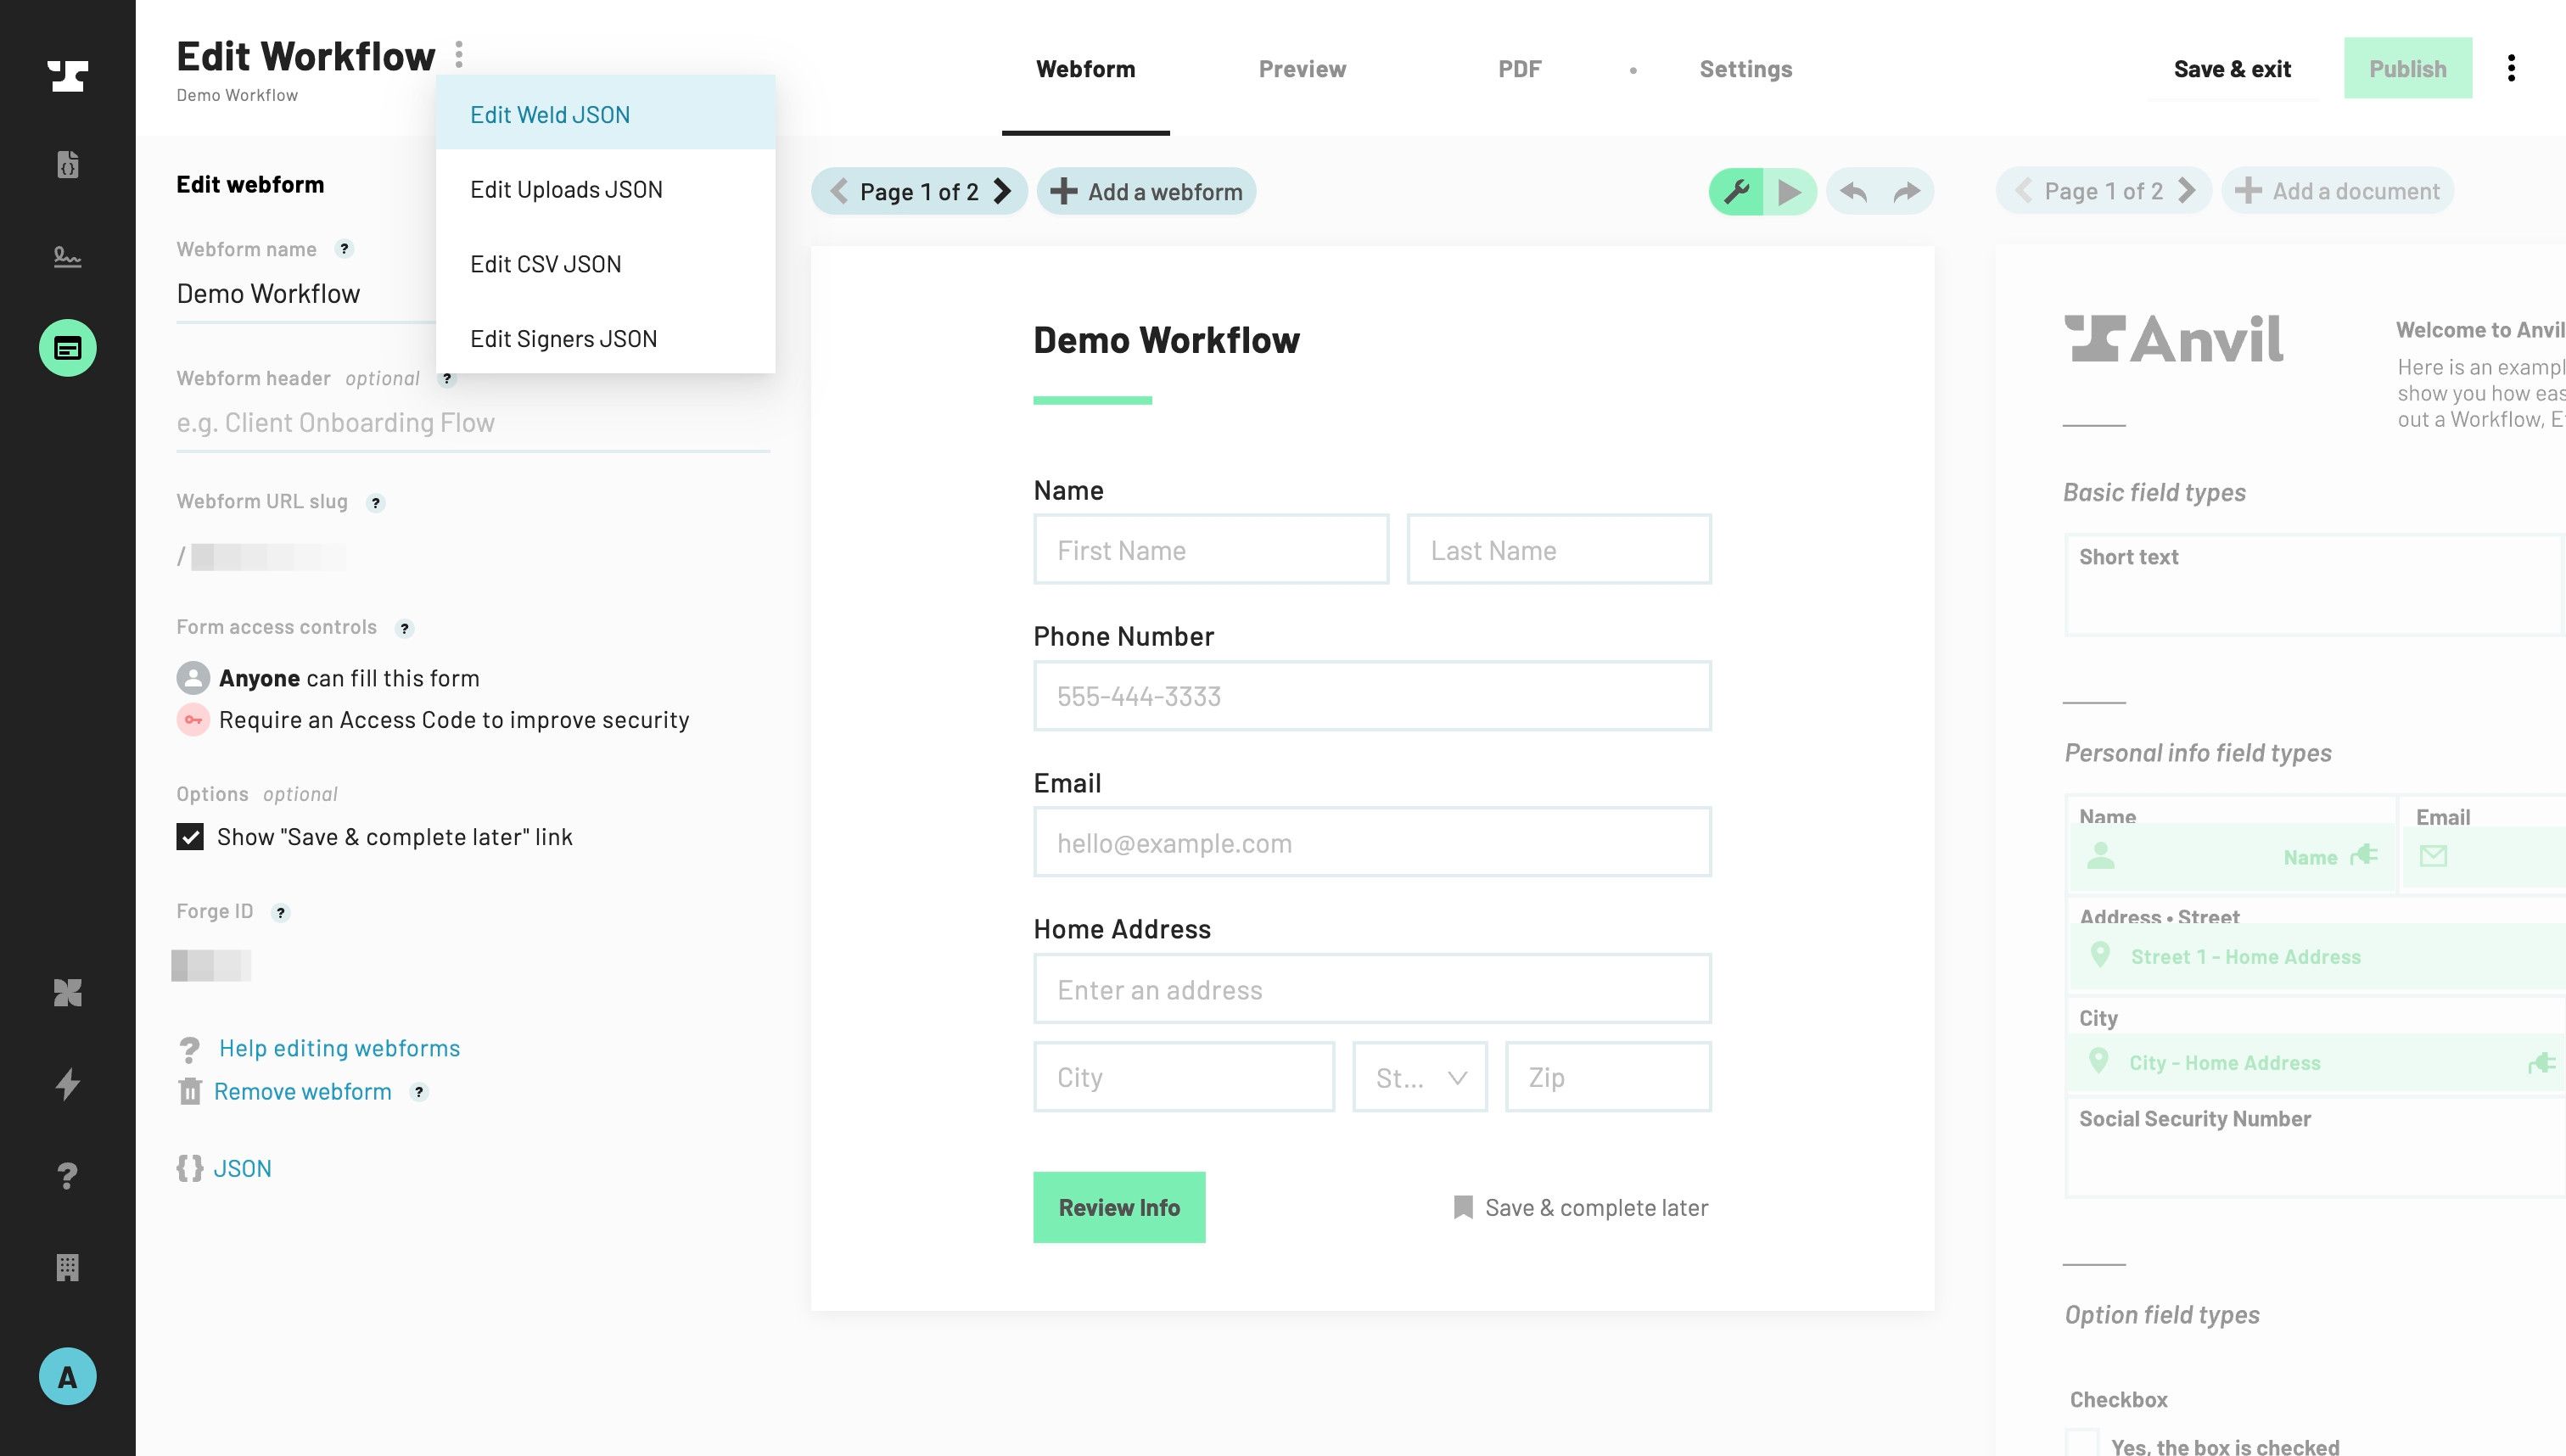
Task: Toggle Show Save & complete later checkbox
Action: tap(190, 836)
